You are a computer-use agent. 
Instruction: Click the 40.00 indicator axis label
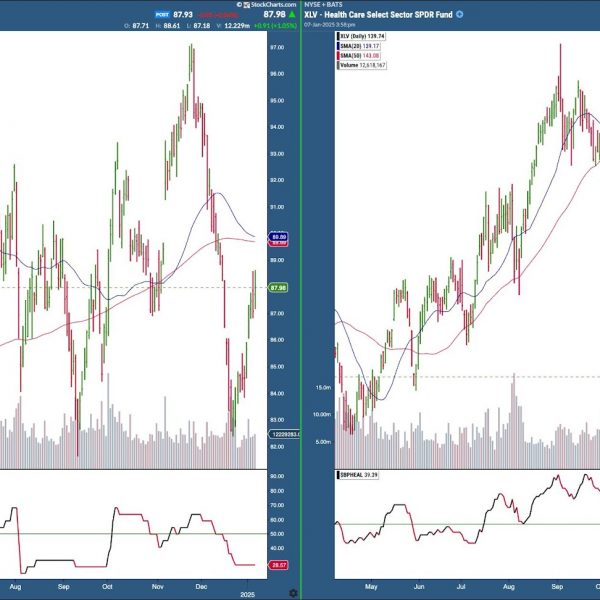point(277,548)
